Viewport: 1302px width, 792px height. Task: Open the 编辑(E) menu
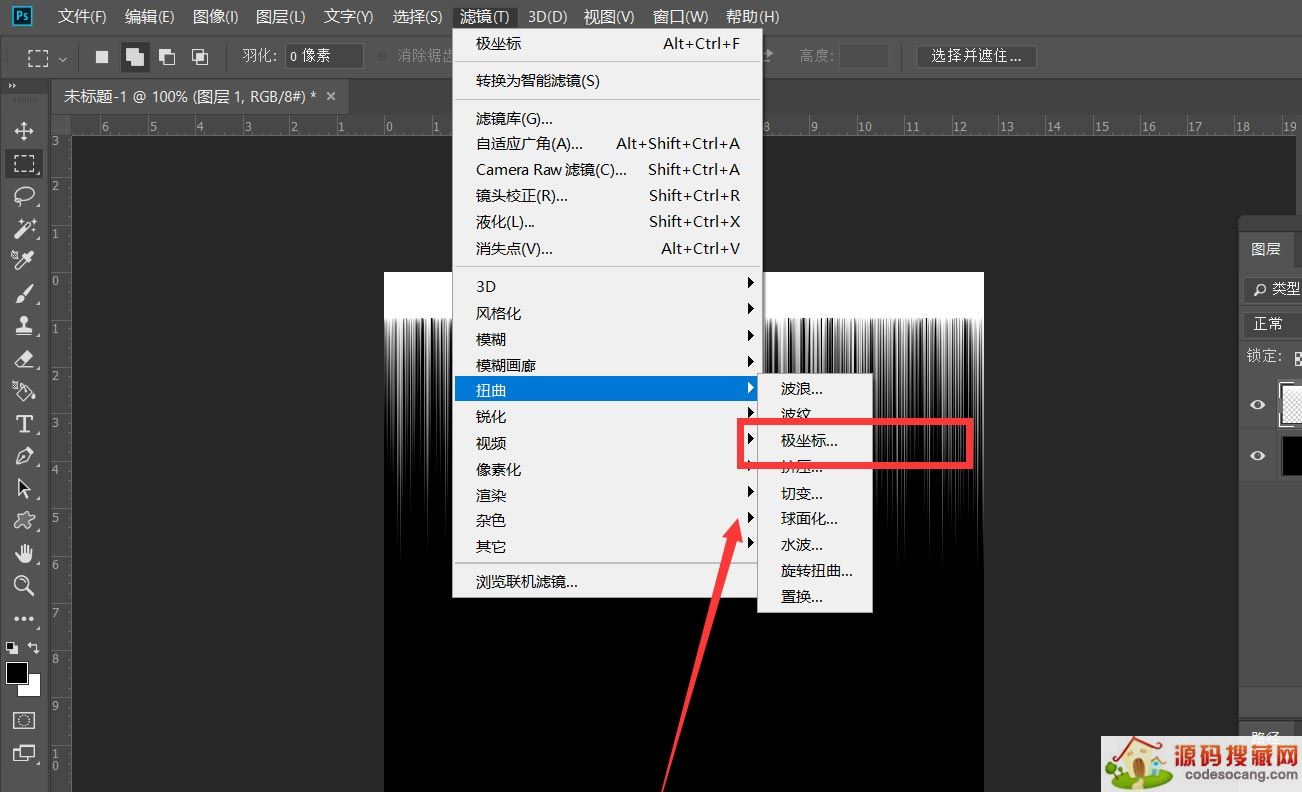149,16
